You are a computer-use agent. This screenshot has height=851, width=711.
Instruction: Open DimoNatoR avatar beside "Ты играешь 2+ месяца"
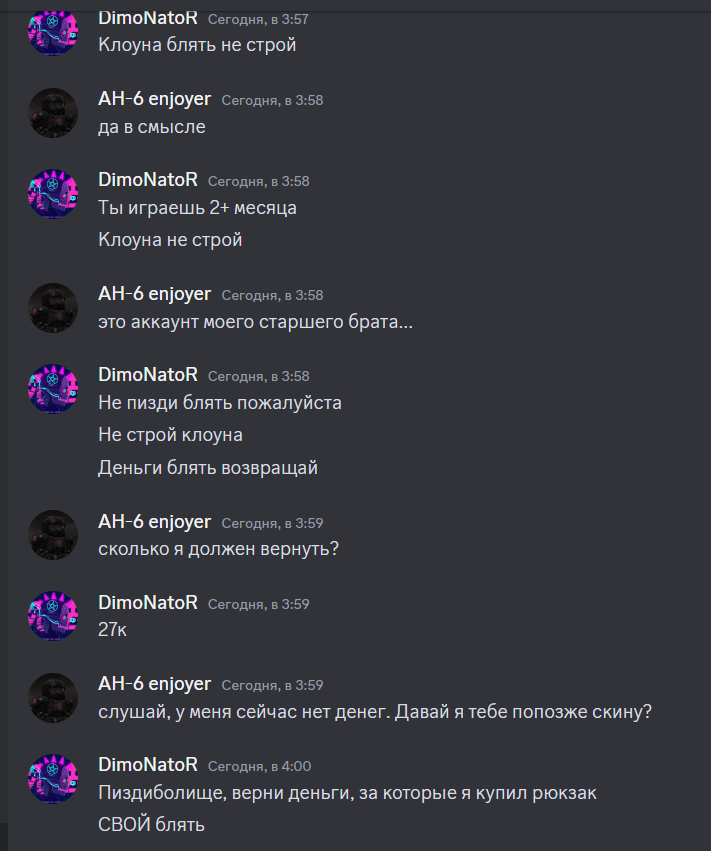[53, 194]
